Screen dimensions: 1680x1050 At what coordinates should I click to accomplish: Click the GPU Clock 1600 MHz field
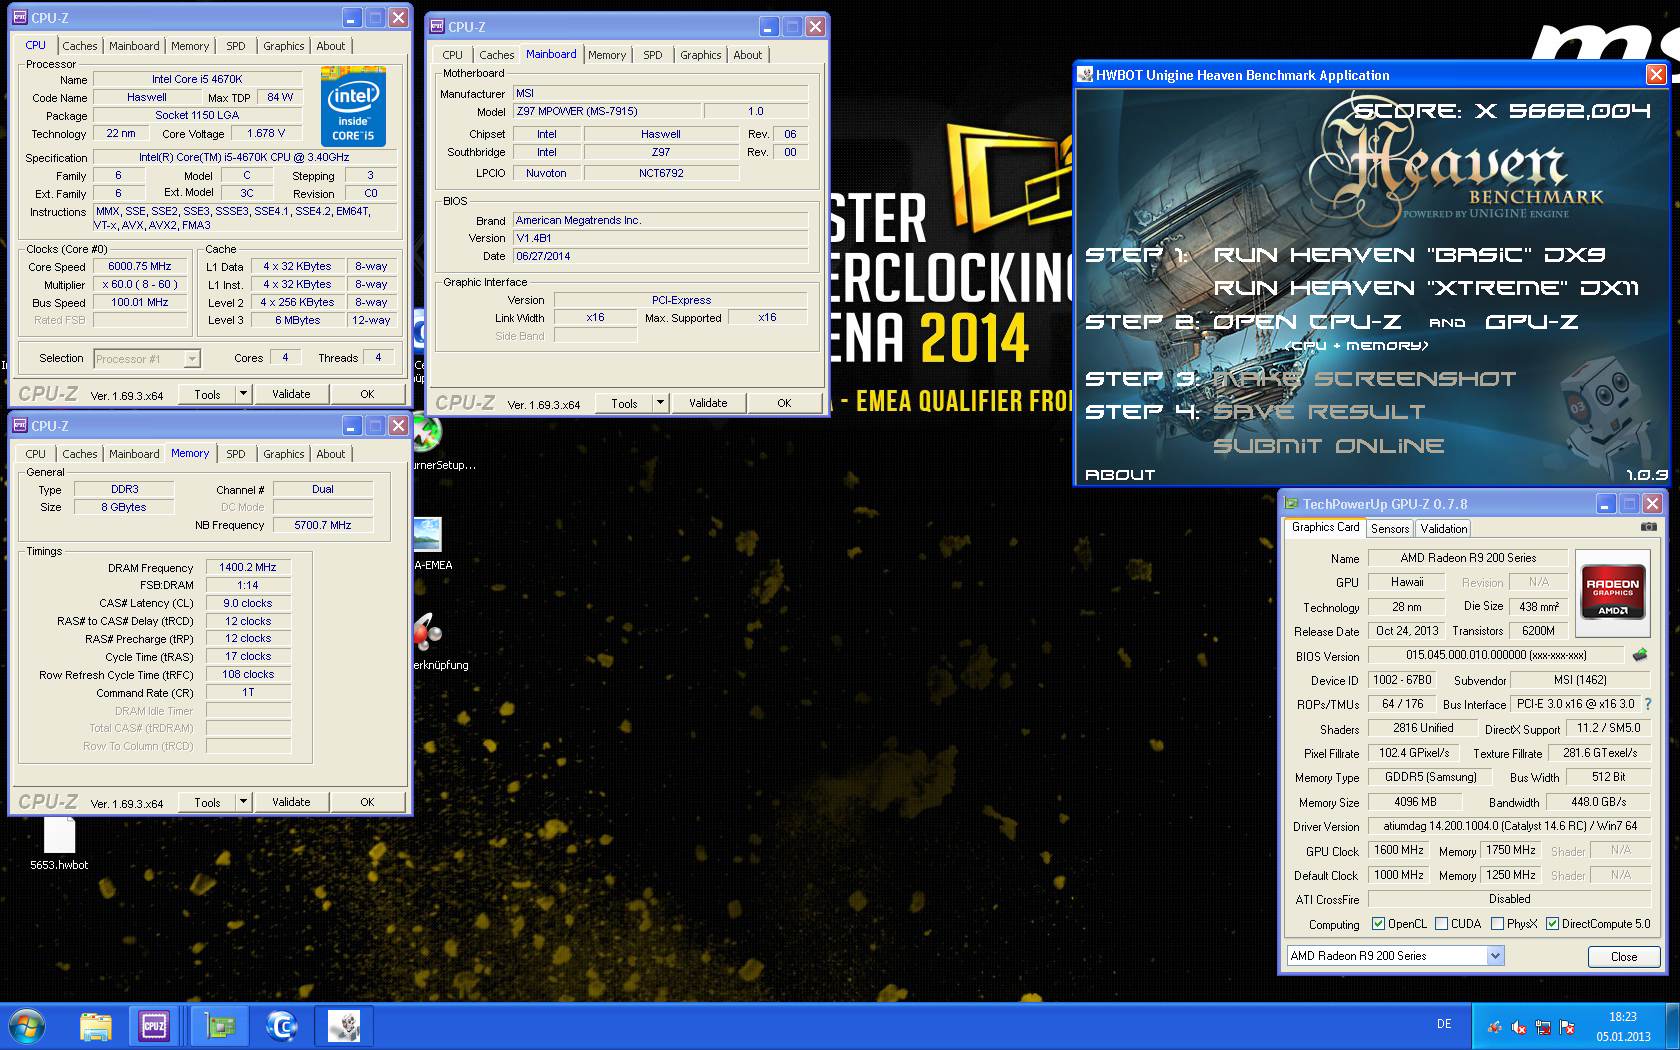(x=1399, y=850)
